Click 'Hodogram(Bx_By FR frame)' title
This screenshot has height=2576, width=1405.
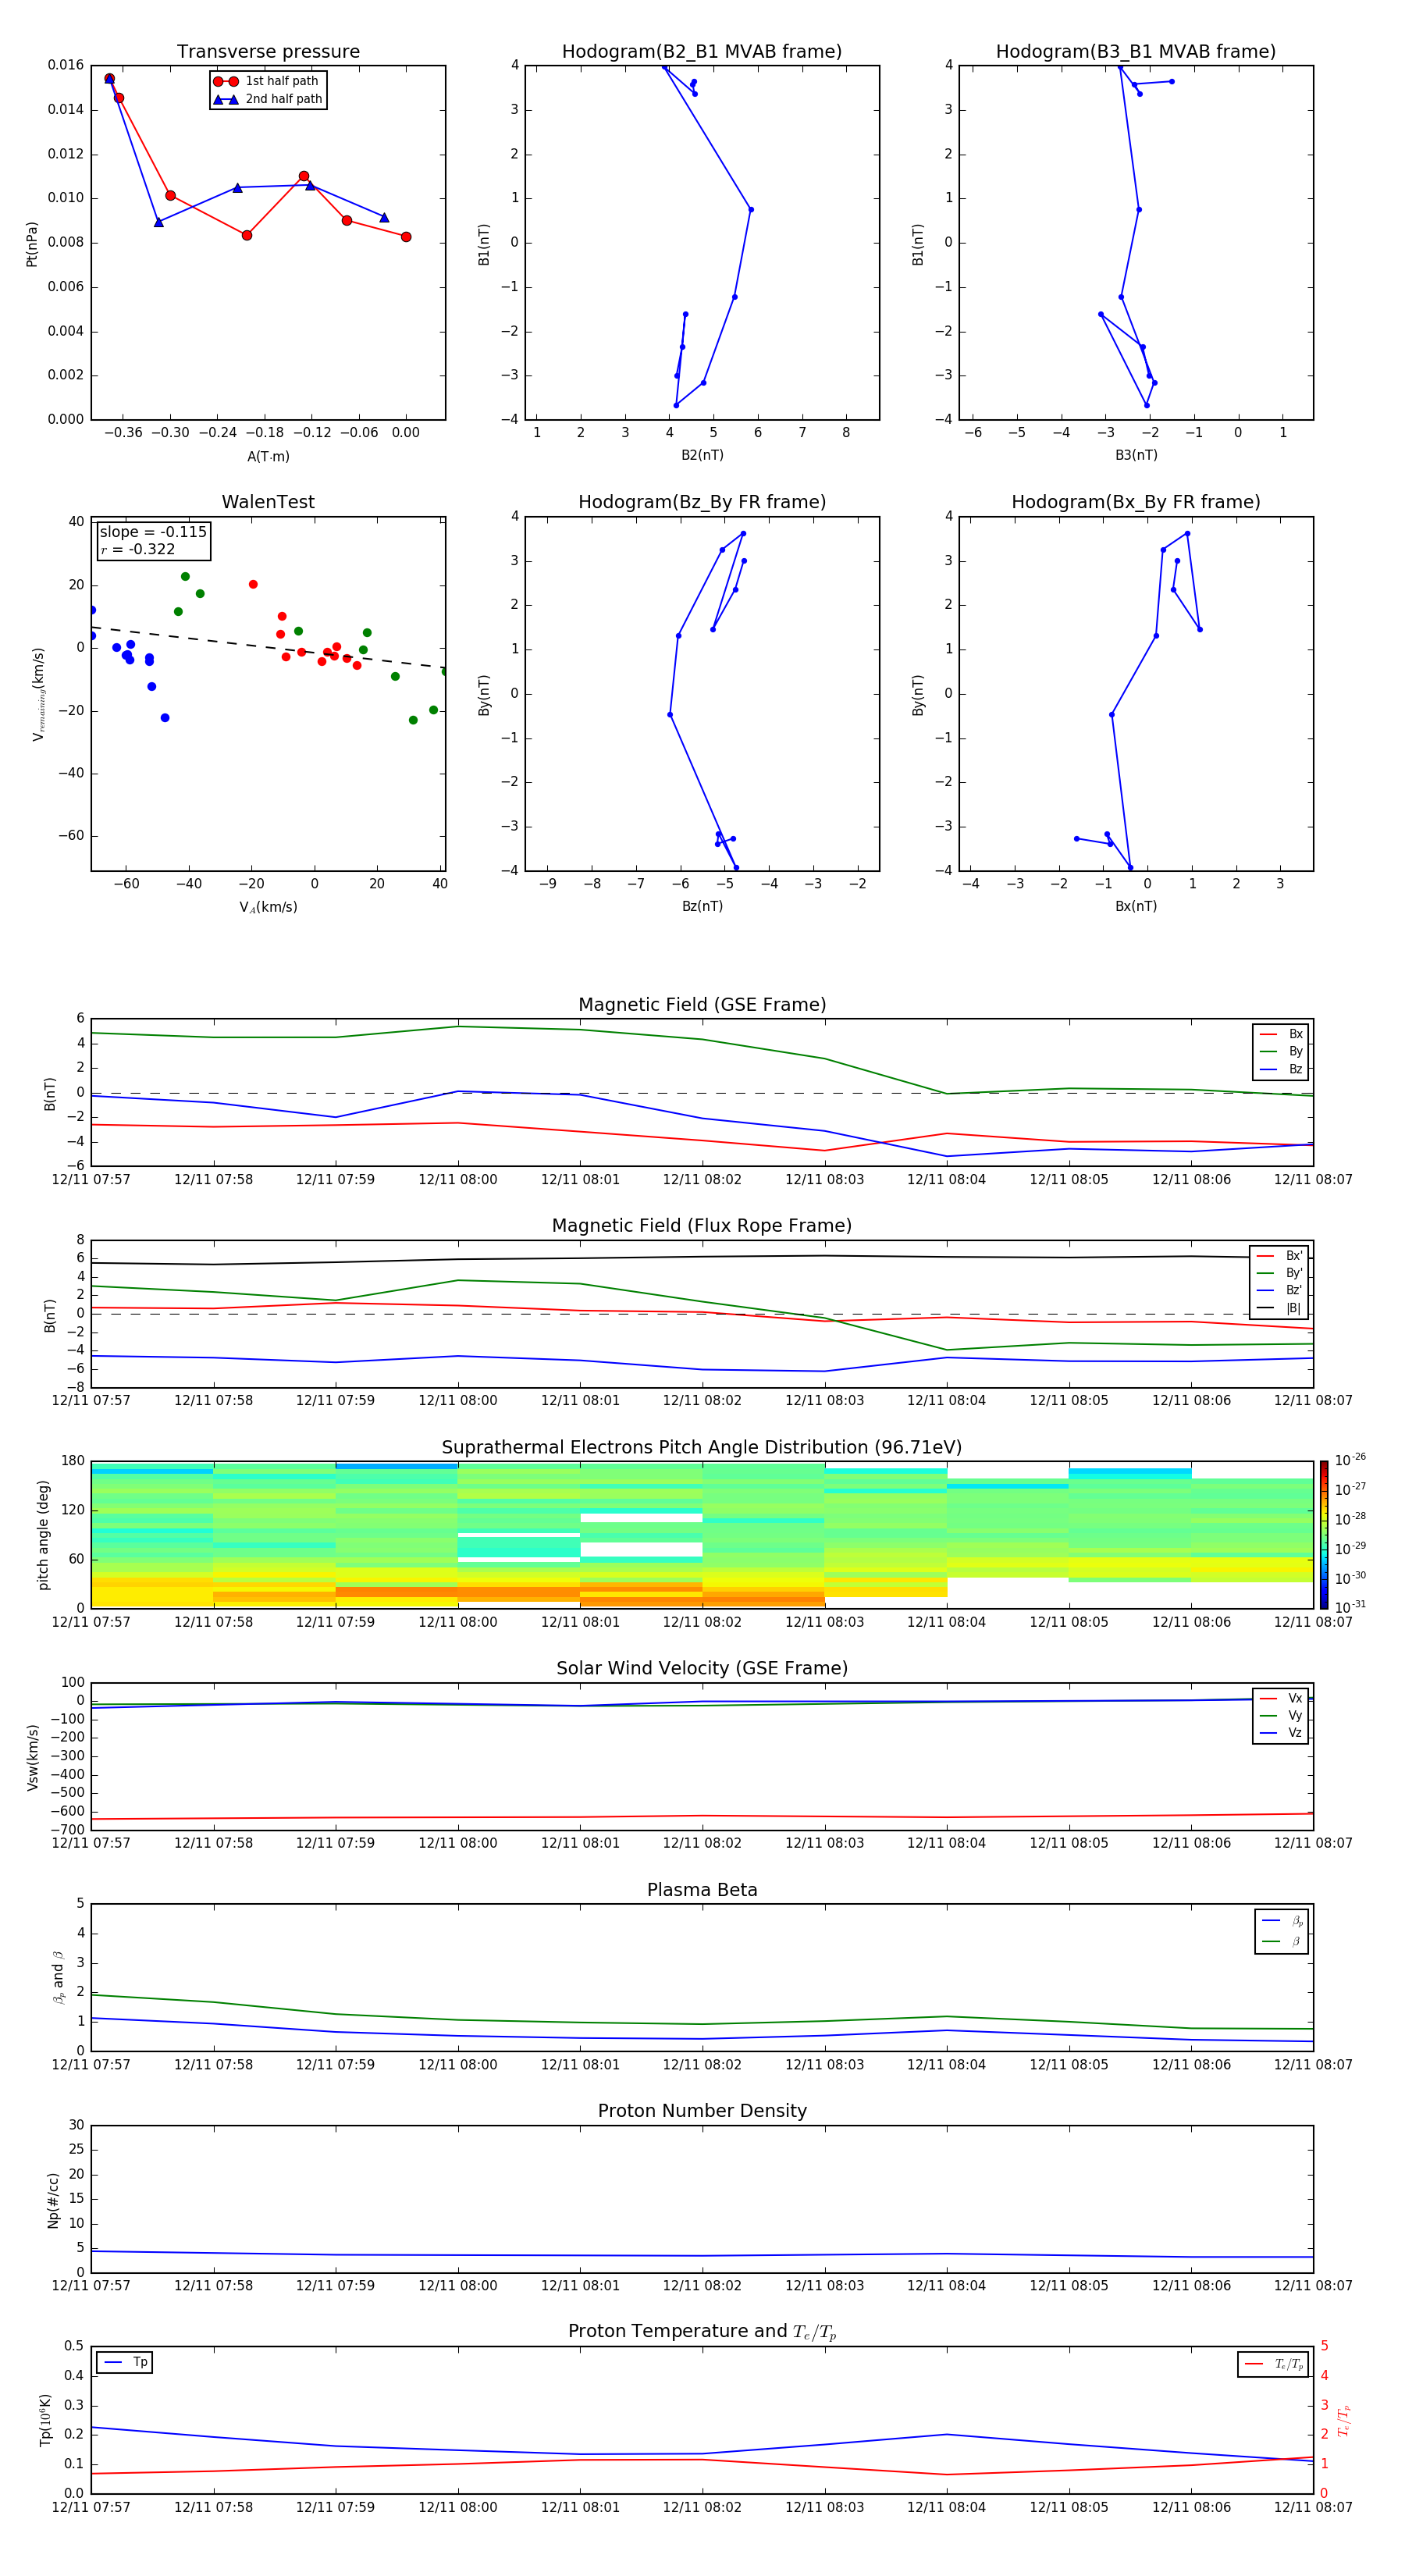[x=1136, y=502]
